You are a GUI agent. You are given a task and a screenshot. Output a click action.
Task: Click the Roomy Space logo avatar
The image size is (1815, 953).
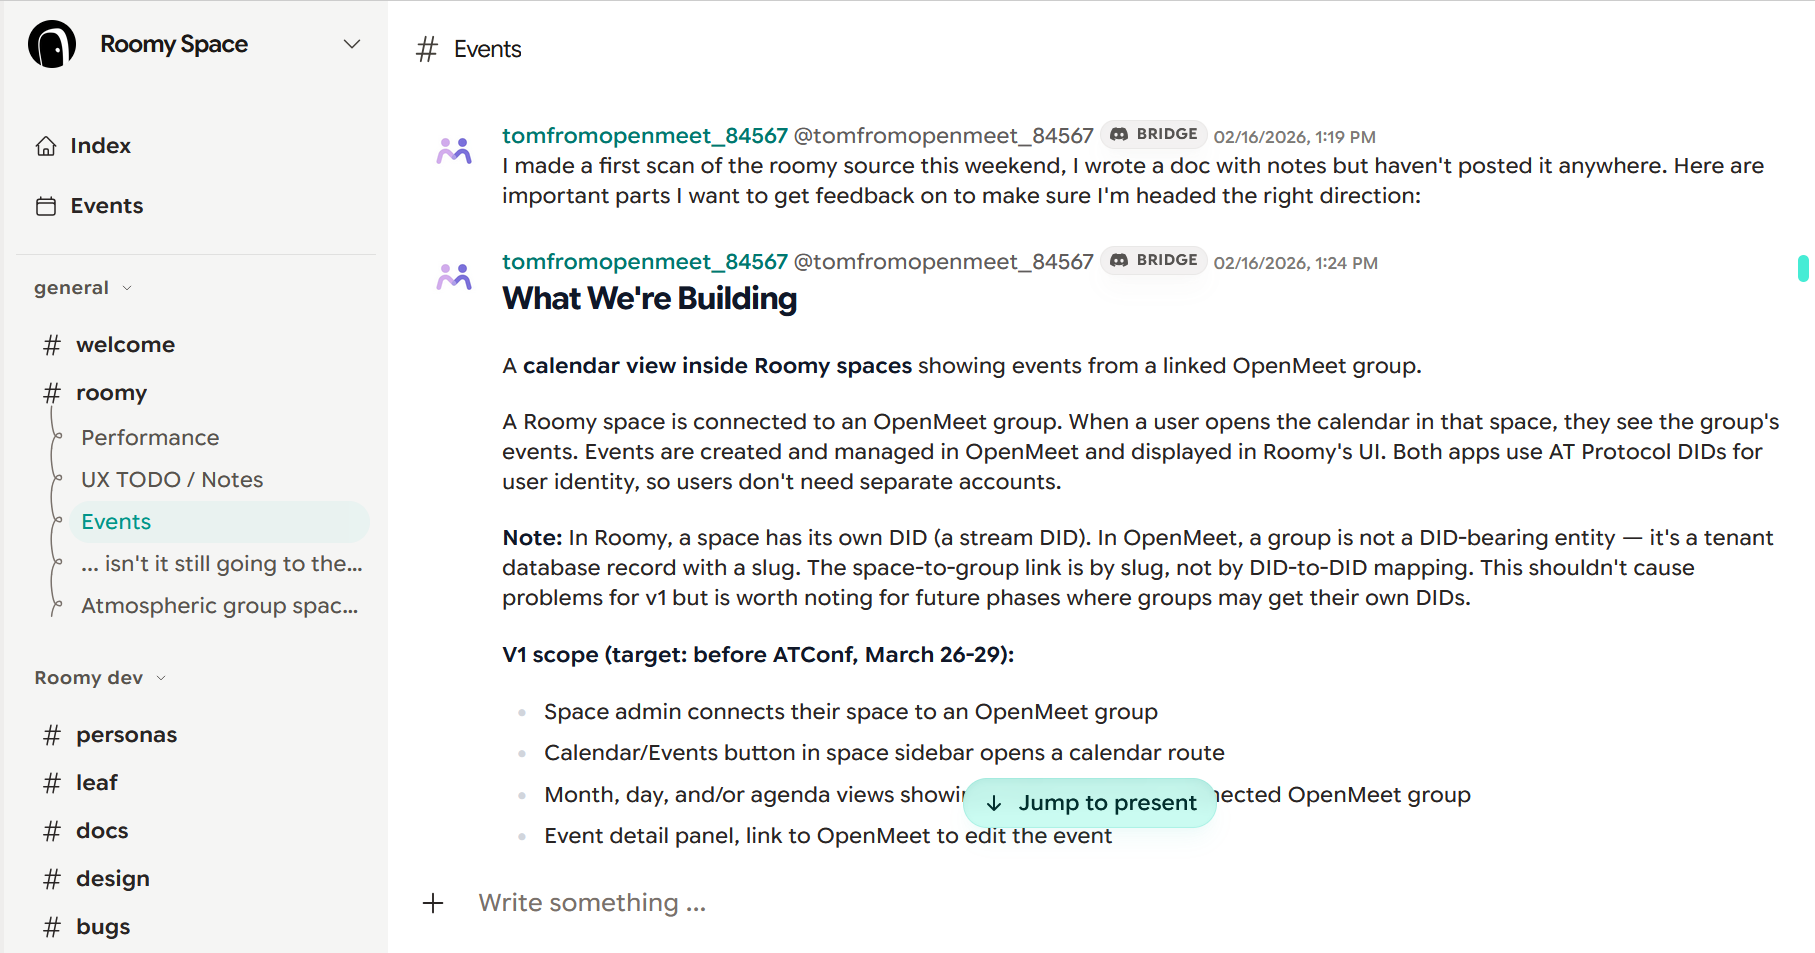tap(52, 45)
